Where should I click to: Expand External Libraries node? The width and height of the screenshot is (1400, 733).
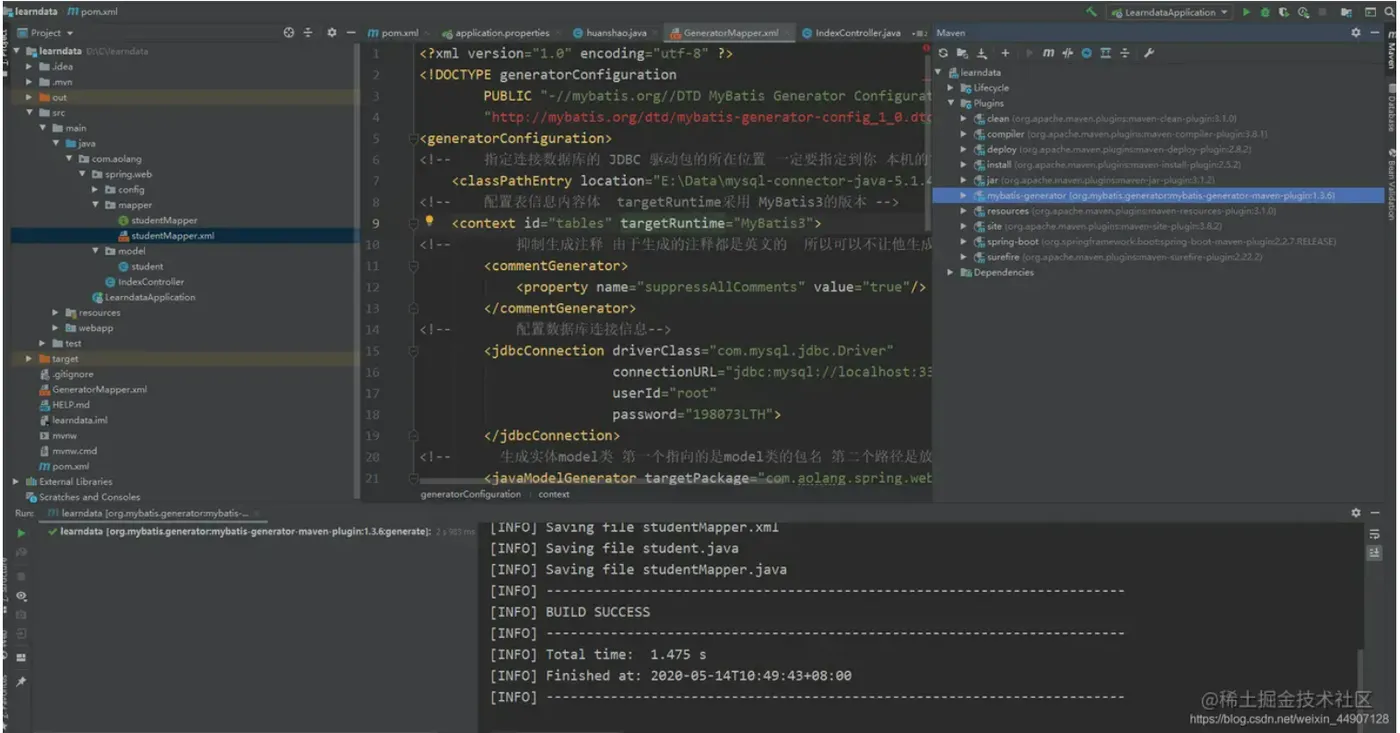coord(17,482)
